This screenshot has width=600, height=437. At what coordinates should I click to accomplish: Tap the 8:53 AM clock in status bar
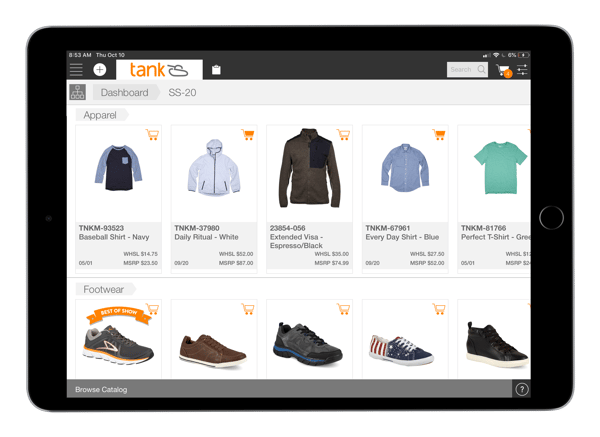80,55
